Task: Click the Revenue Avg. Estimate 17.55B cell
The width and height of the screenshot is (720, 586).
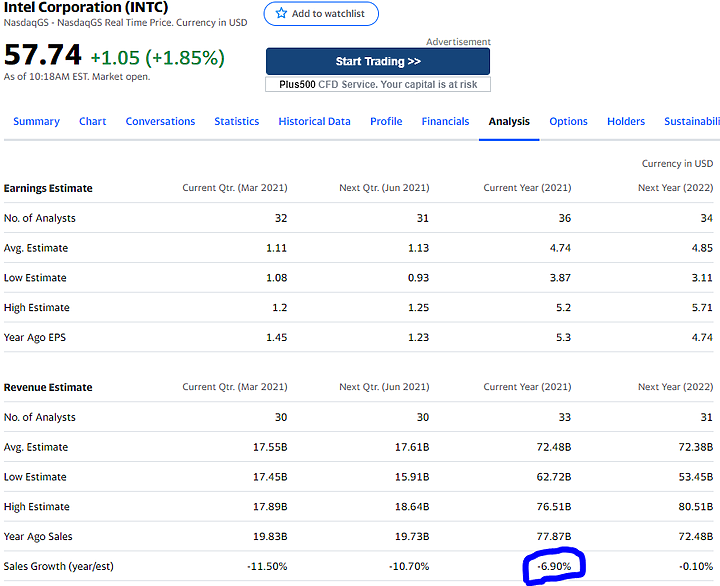Action: tap(270, 447)
